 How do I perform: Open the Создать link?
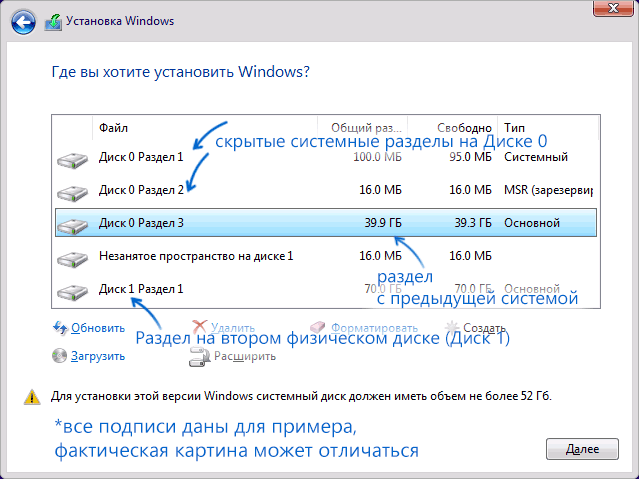click(484, 328)
